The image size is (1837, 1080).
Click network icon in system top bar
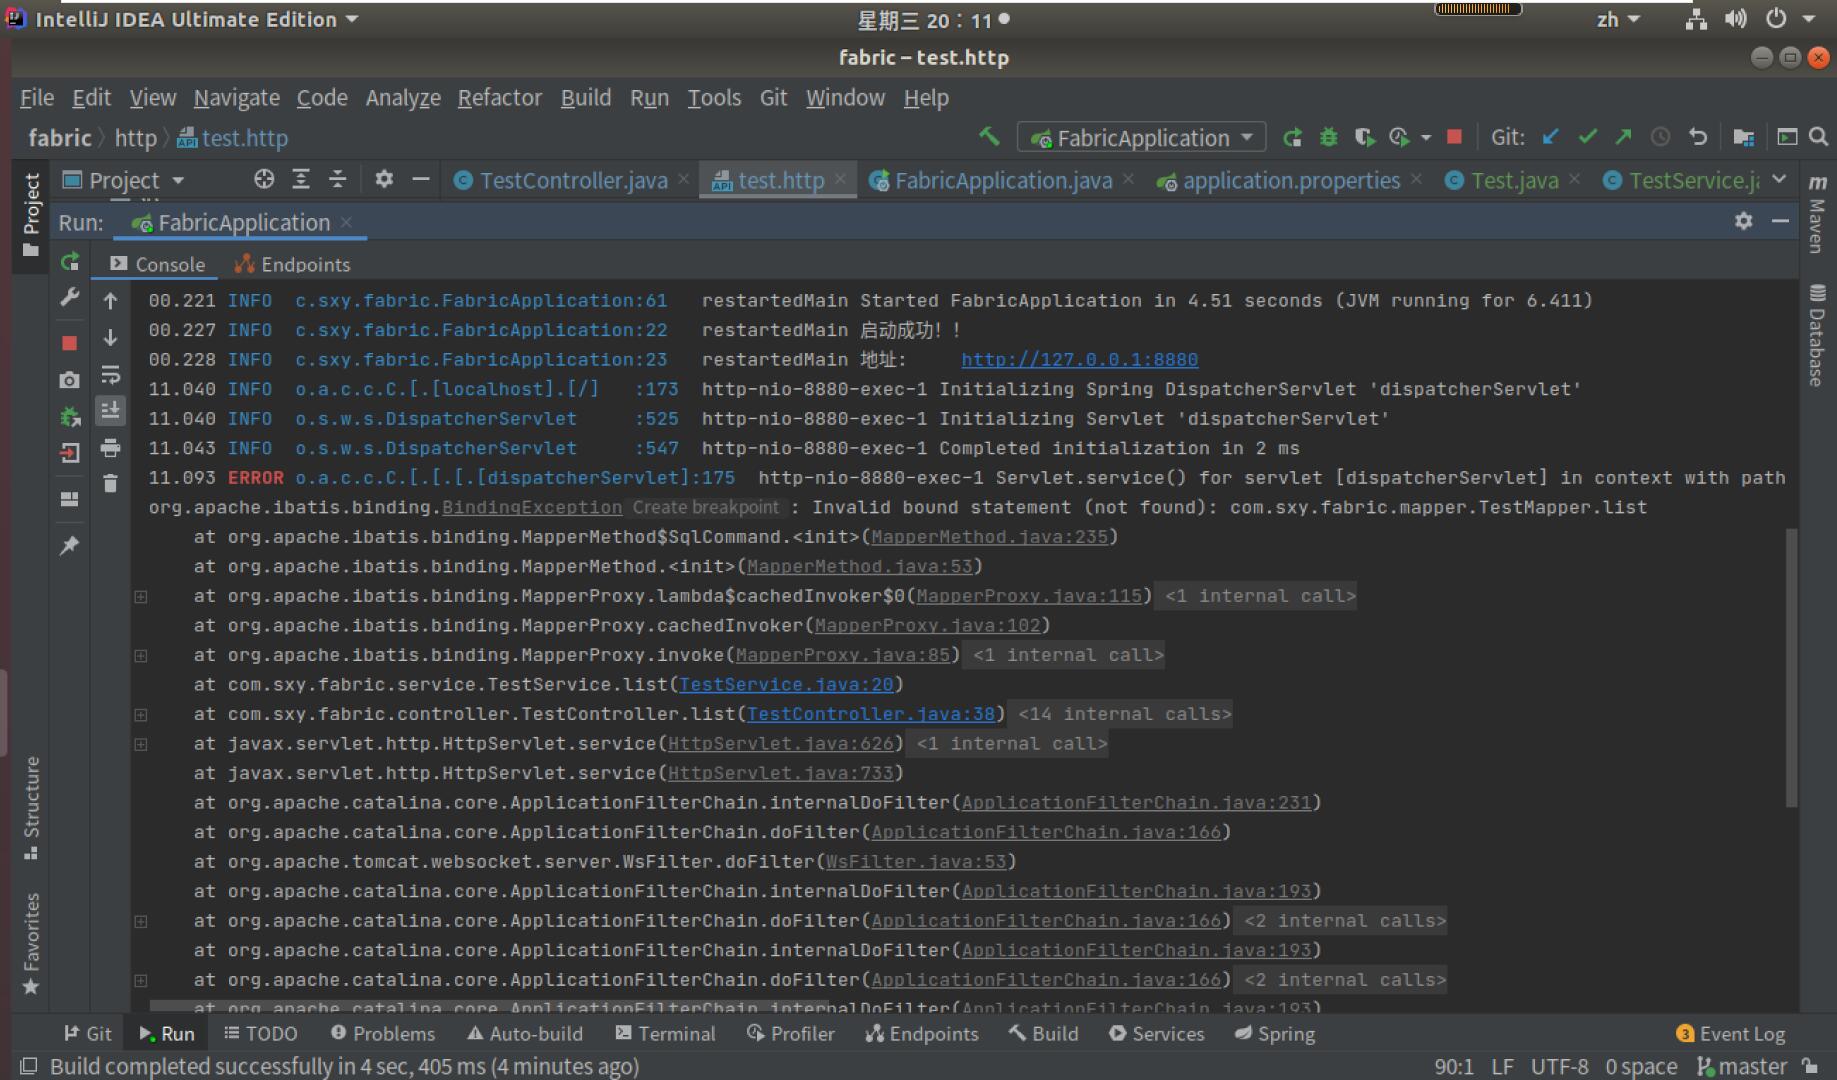(1696, 19)
